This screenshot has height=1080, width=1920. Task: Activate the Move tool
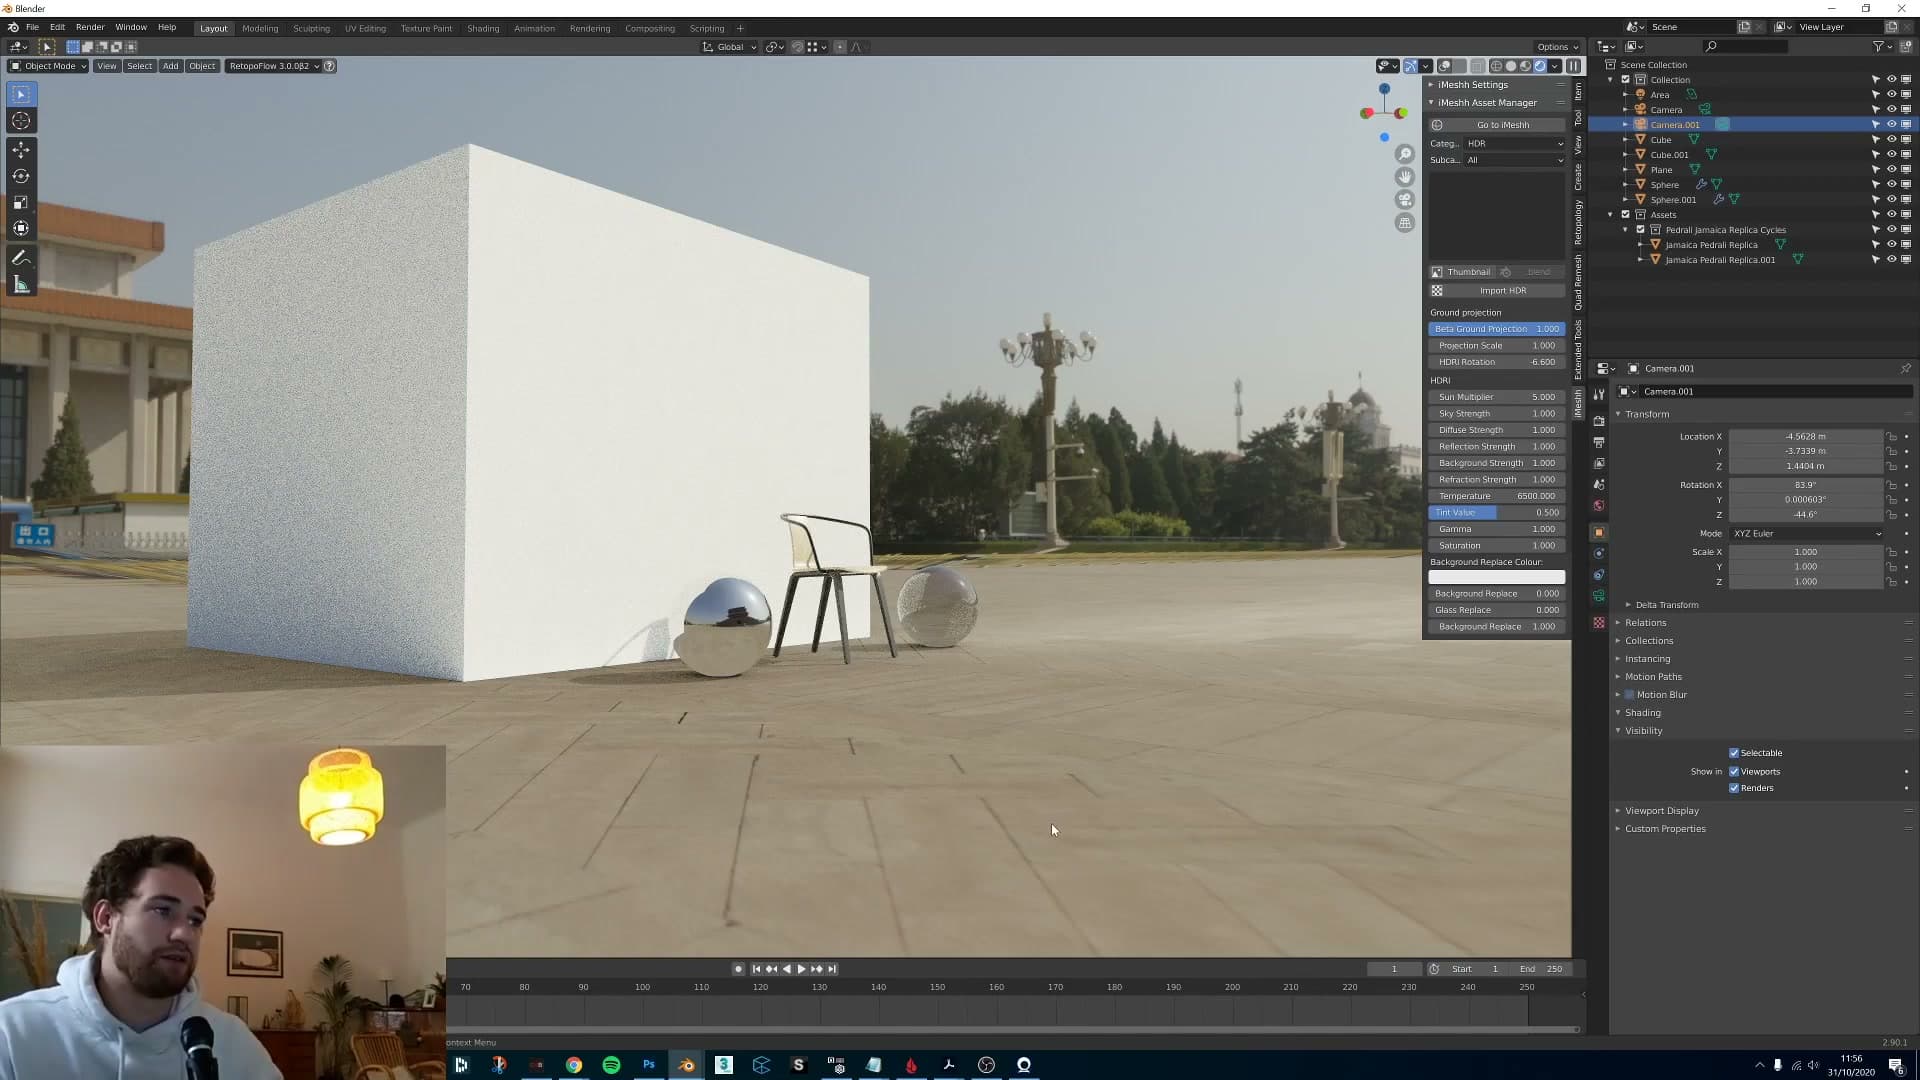coord(21,149)
